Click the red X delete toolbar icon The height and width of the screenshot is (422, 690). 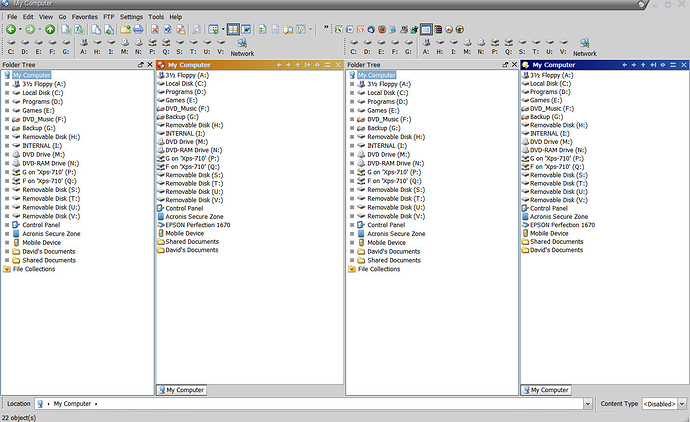pyautogui.click(x=154, y=30)
